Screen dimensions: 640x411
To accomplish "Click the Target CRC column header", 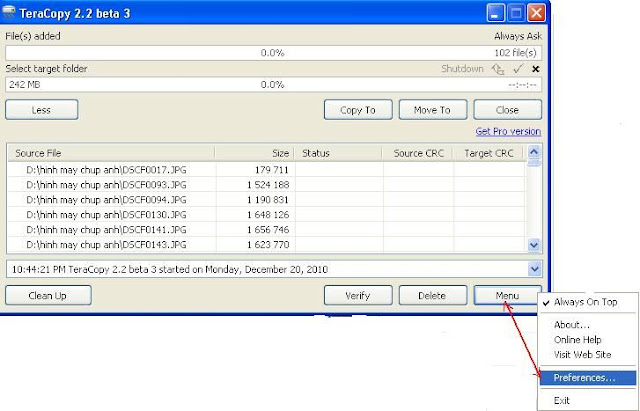I will (489, 153).
